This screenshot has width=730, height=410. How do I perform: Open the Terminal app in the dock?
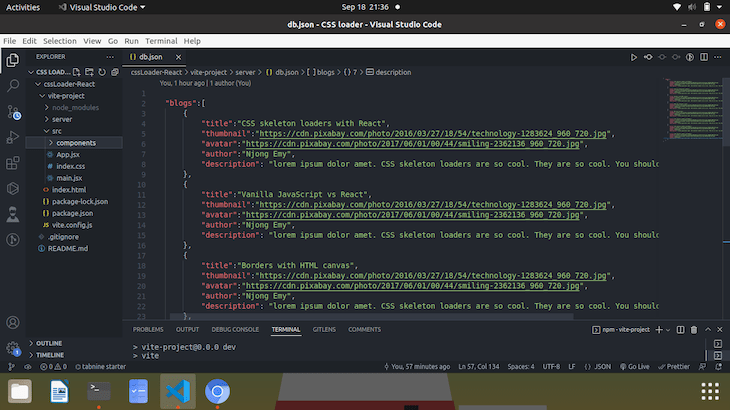(x=99, y=391)
